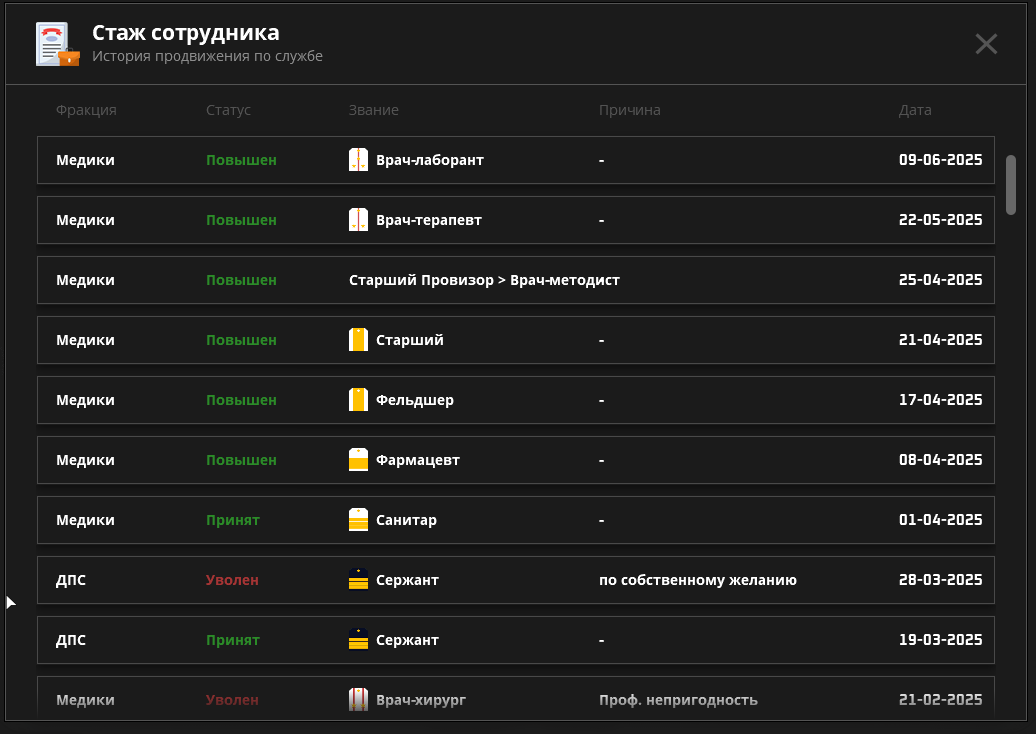This screenshot has width=1036, height=734.
Task: Click the date 09-06-2025
Action: [940, 160]
